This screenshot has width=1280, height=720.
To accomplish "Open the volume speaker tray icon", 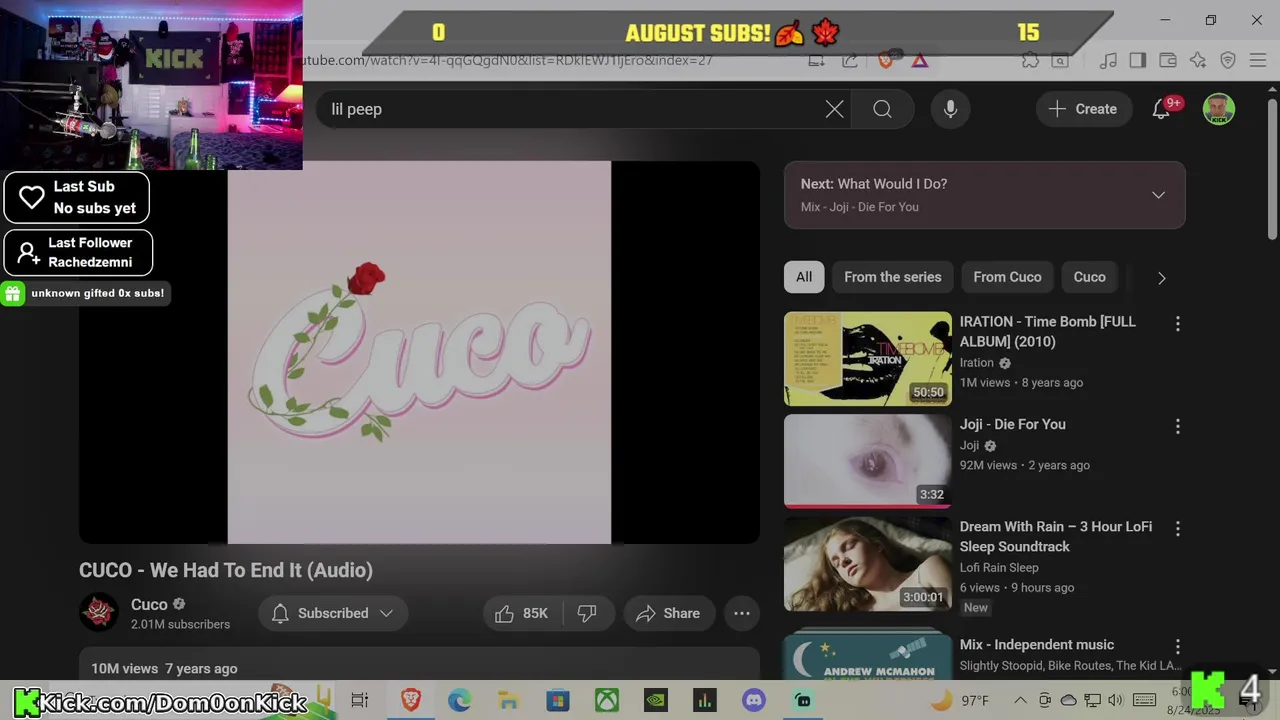I will (x=1116, y=700).
